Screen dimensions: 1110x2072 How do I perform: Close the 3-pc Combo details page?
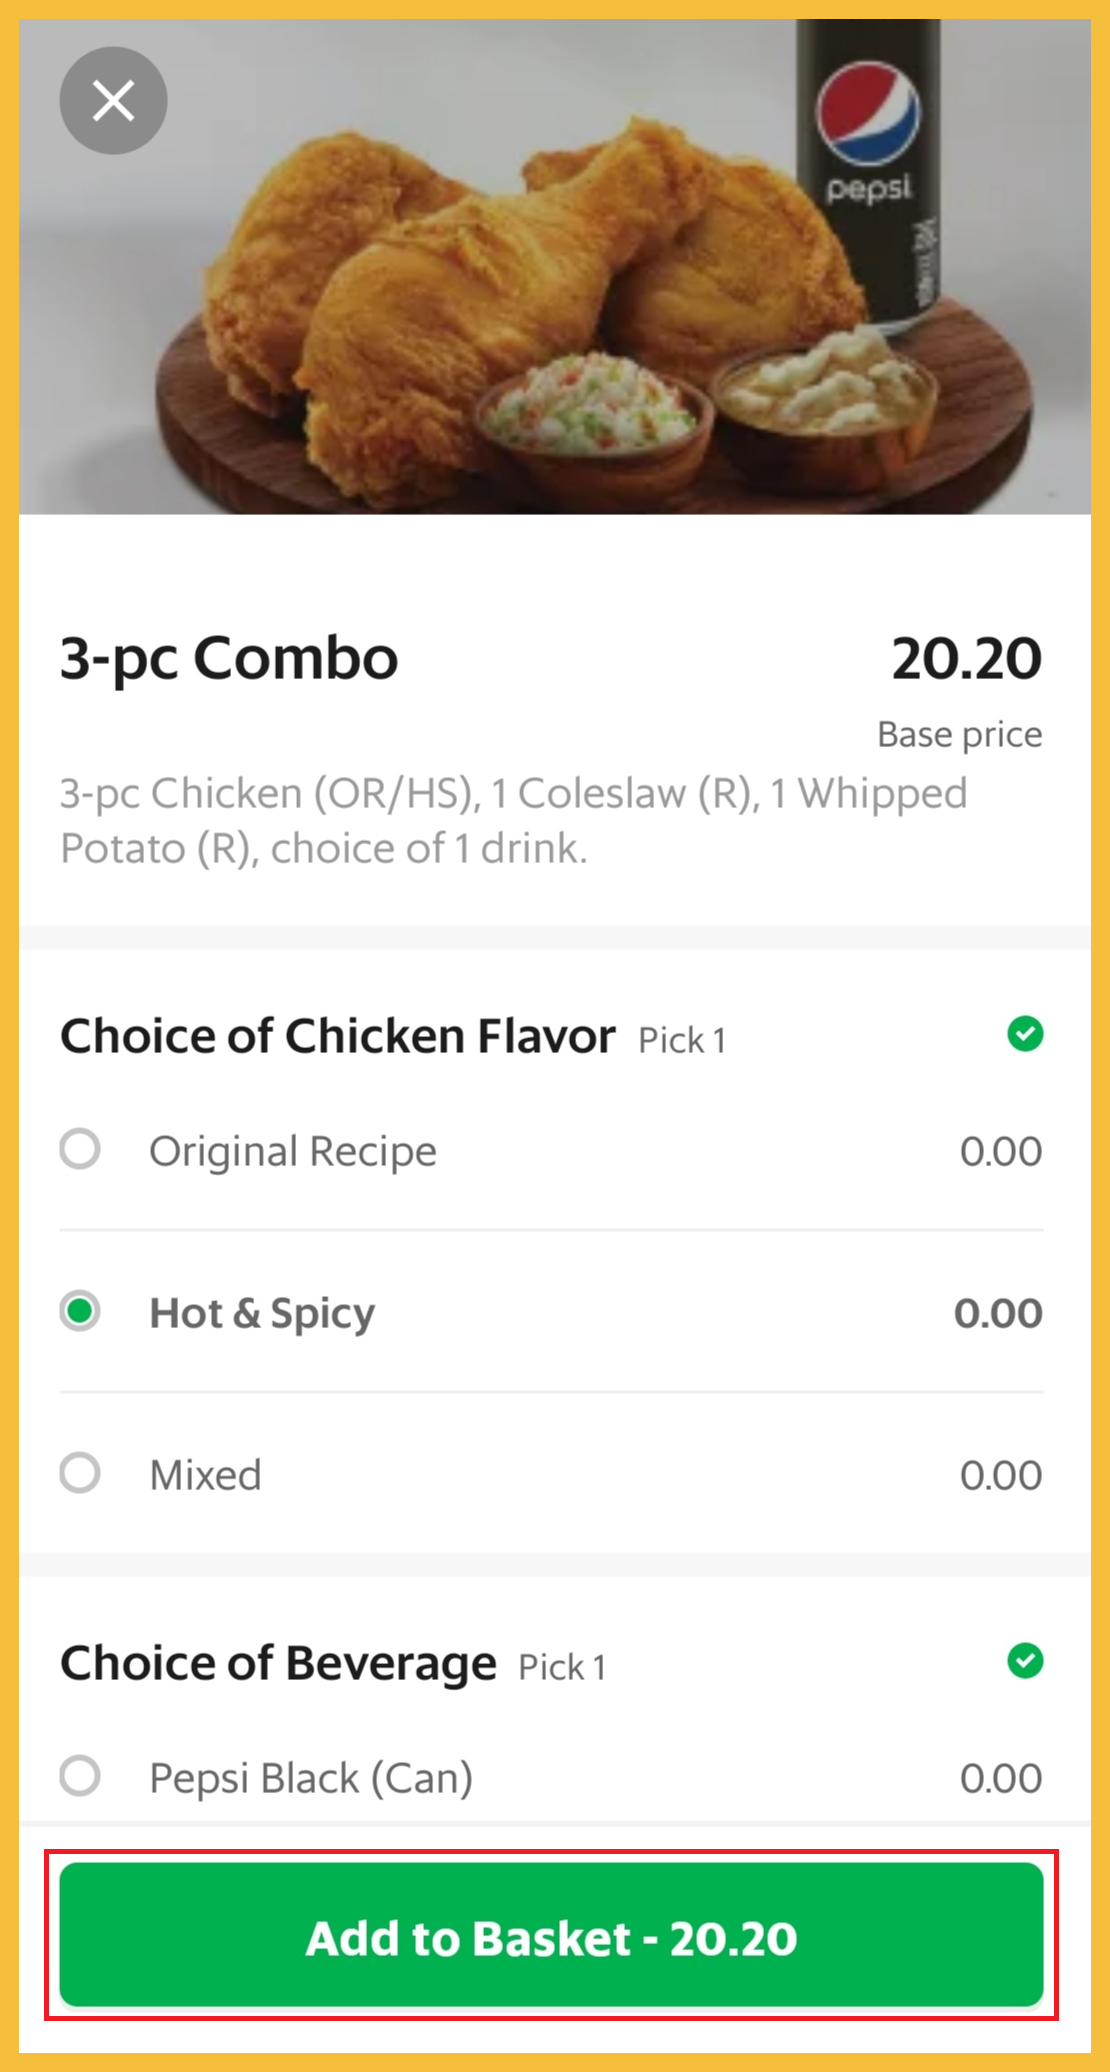coord(113,101)
